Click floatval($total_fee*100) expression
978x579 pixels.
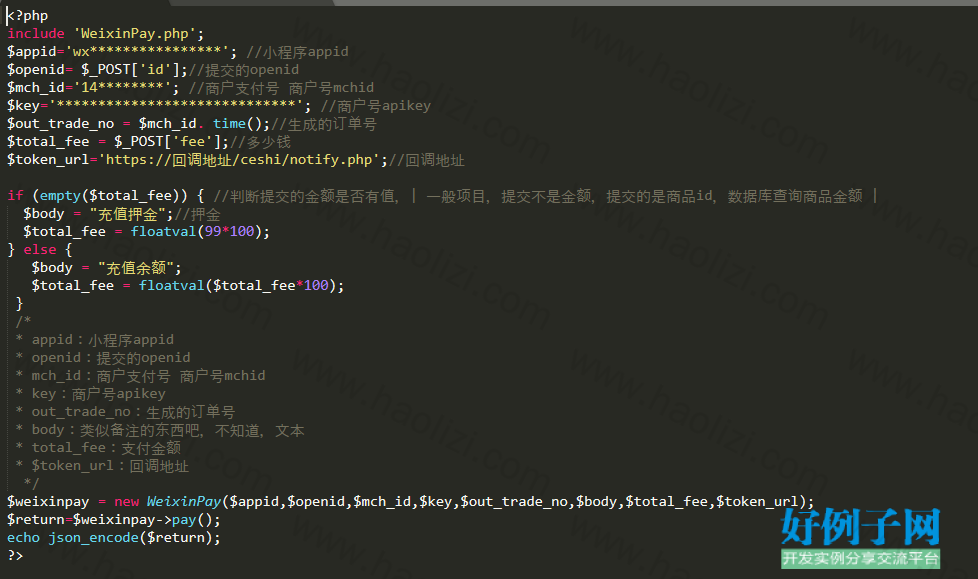pos(238,286)
